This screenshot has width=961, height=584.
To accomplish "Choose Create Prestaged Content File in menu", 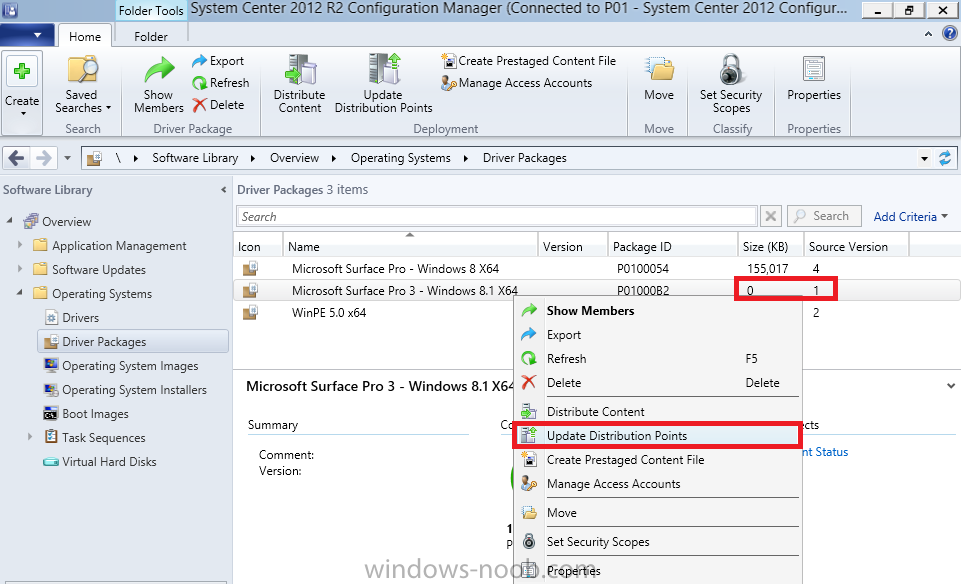I will pyautogui.click(x=658, y=460).
